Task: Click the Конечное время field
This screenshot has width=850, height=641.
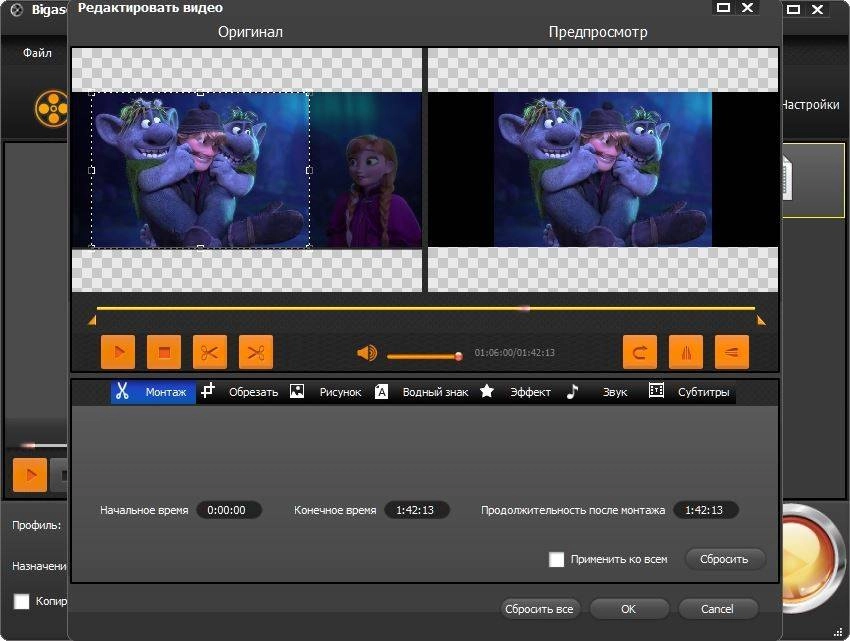Action: tap(417, 510)
